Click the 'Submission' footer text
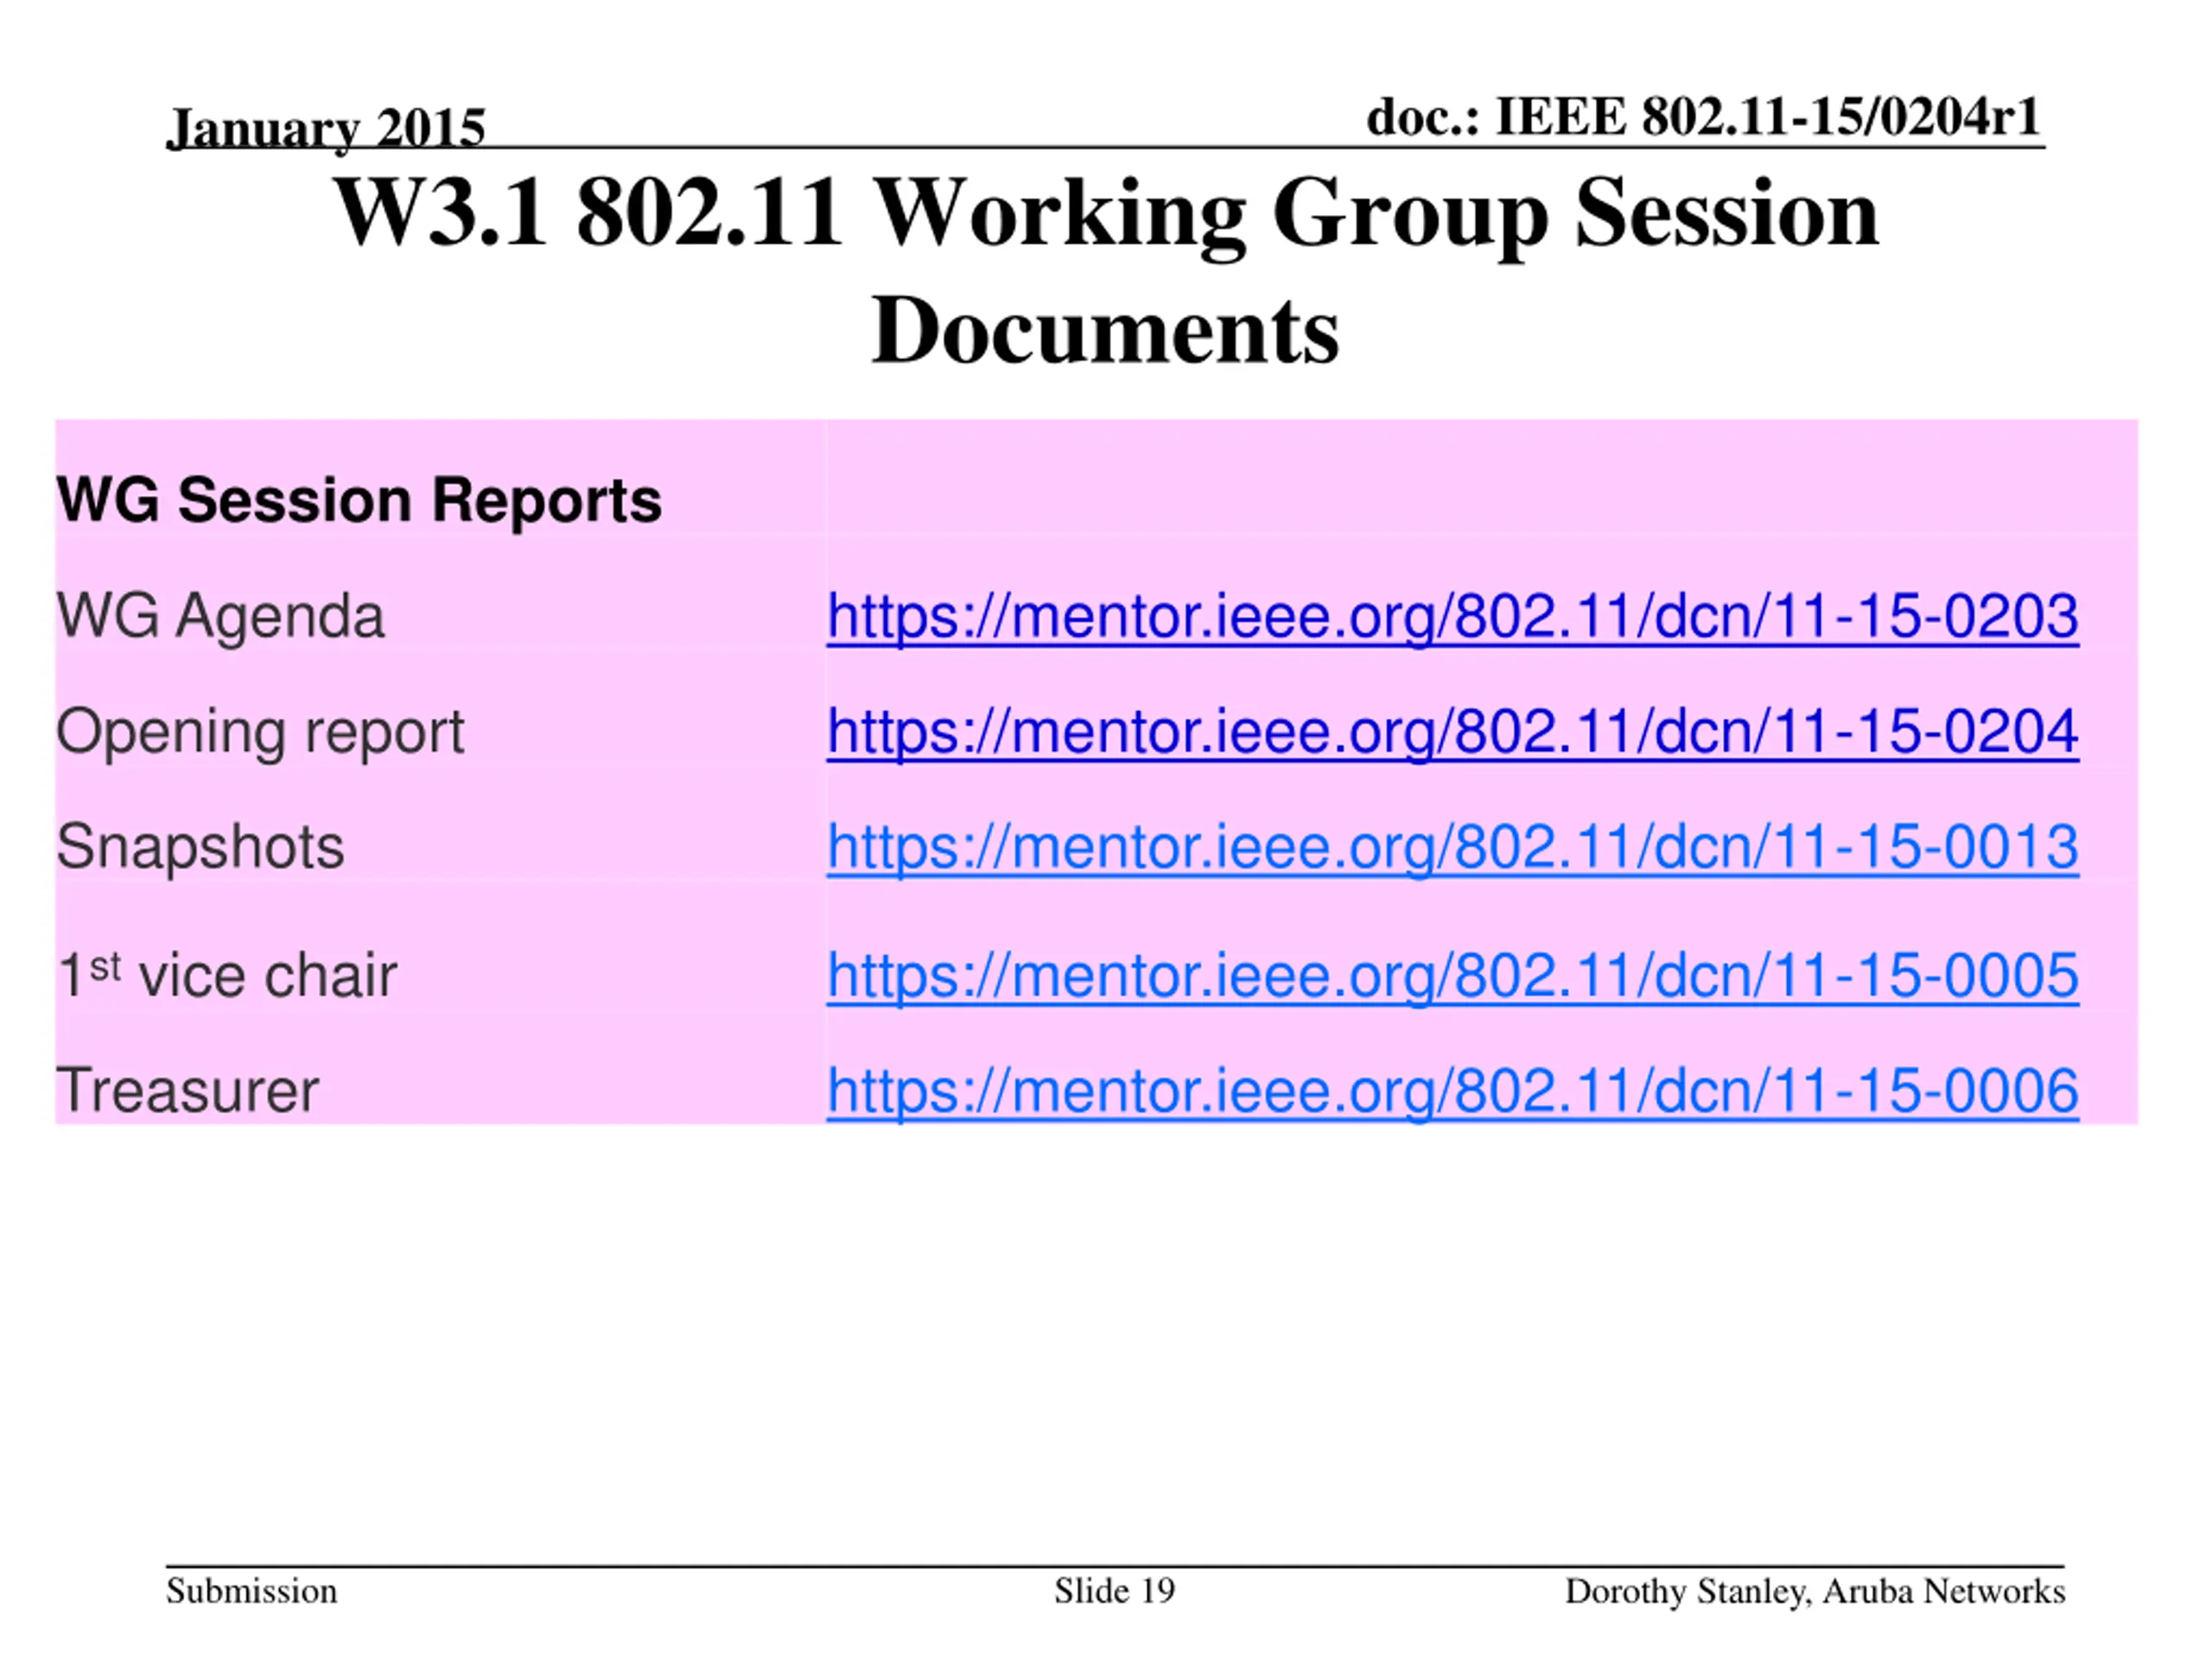Screen dimensions: 2212x1659 coord(252,1591)
